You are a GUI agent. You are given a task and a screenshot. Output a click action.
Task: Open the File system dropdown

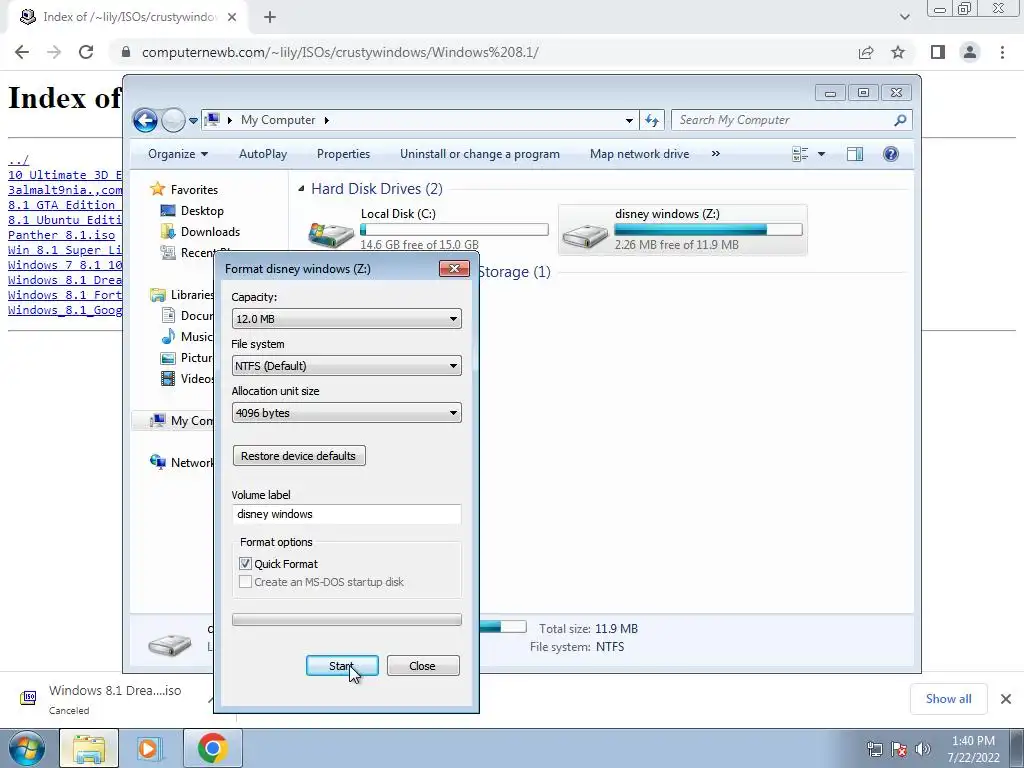click(347, 366)
